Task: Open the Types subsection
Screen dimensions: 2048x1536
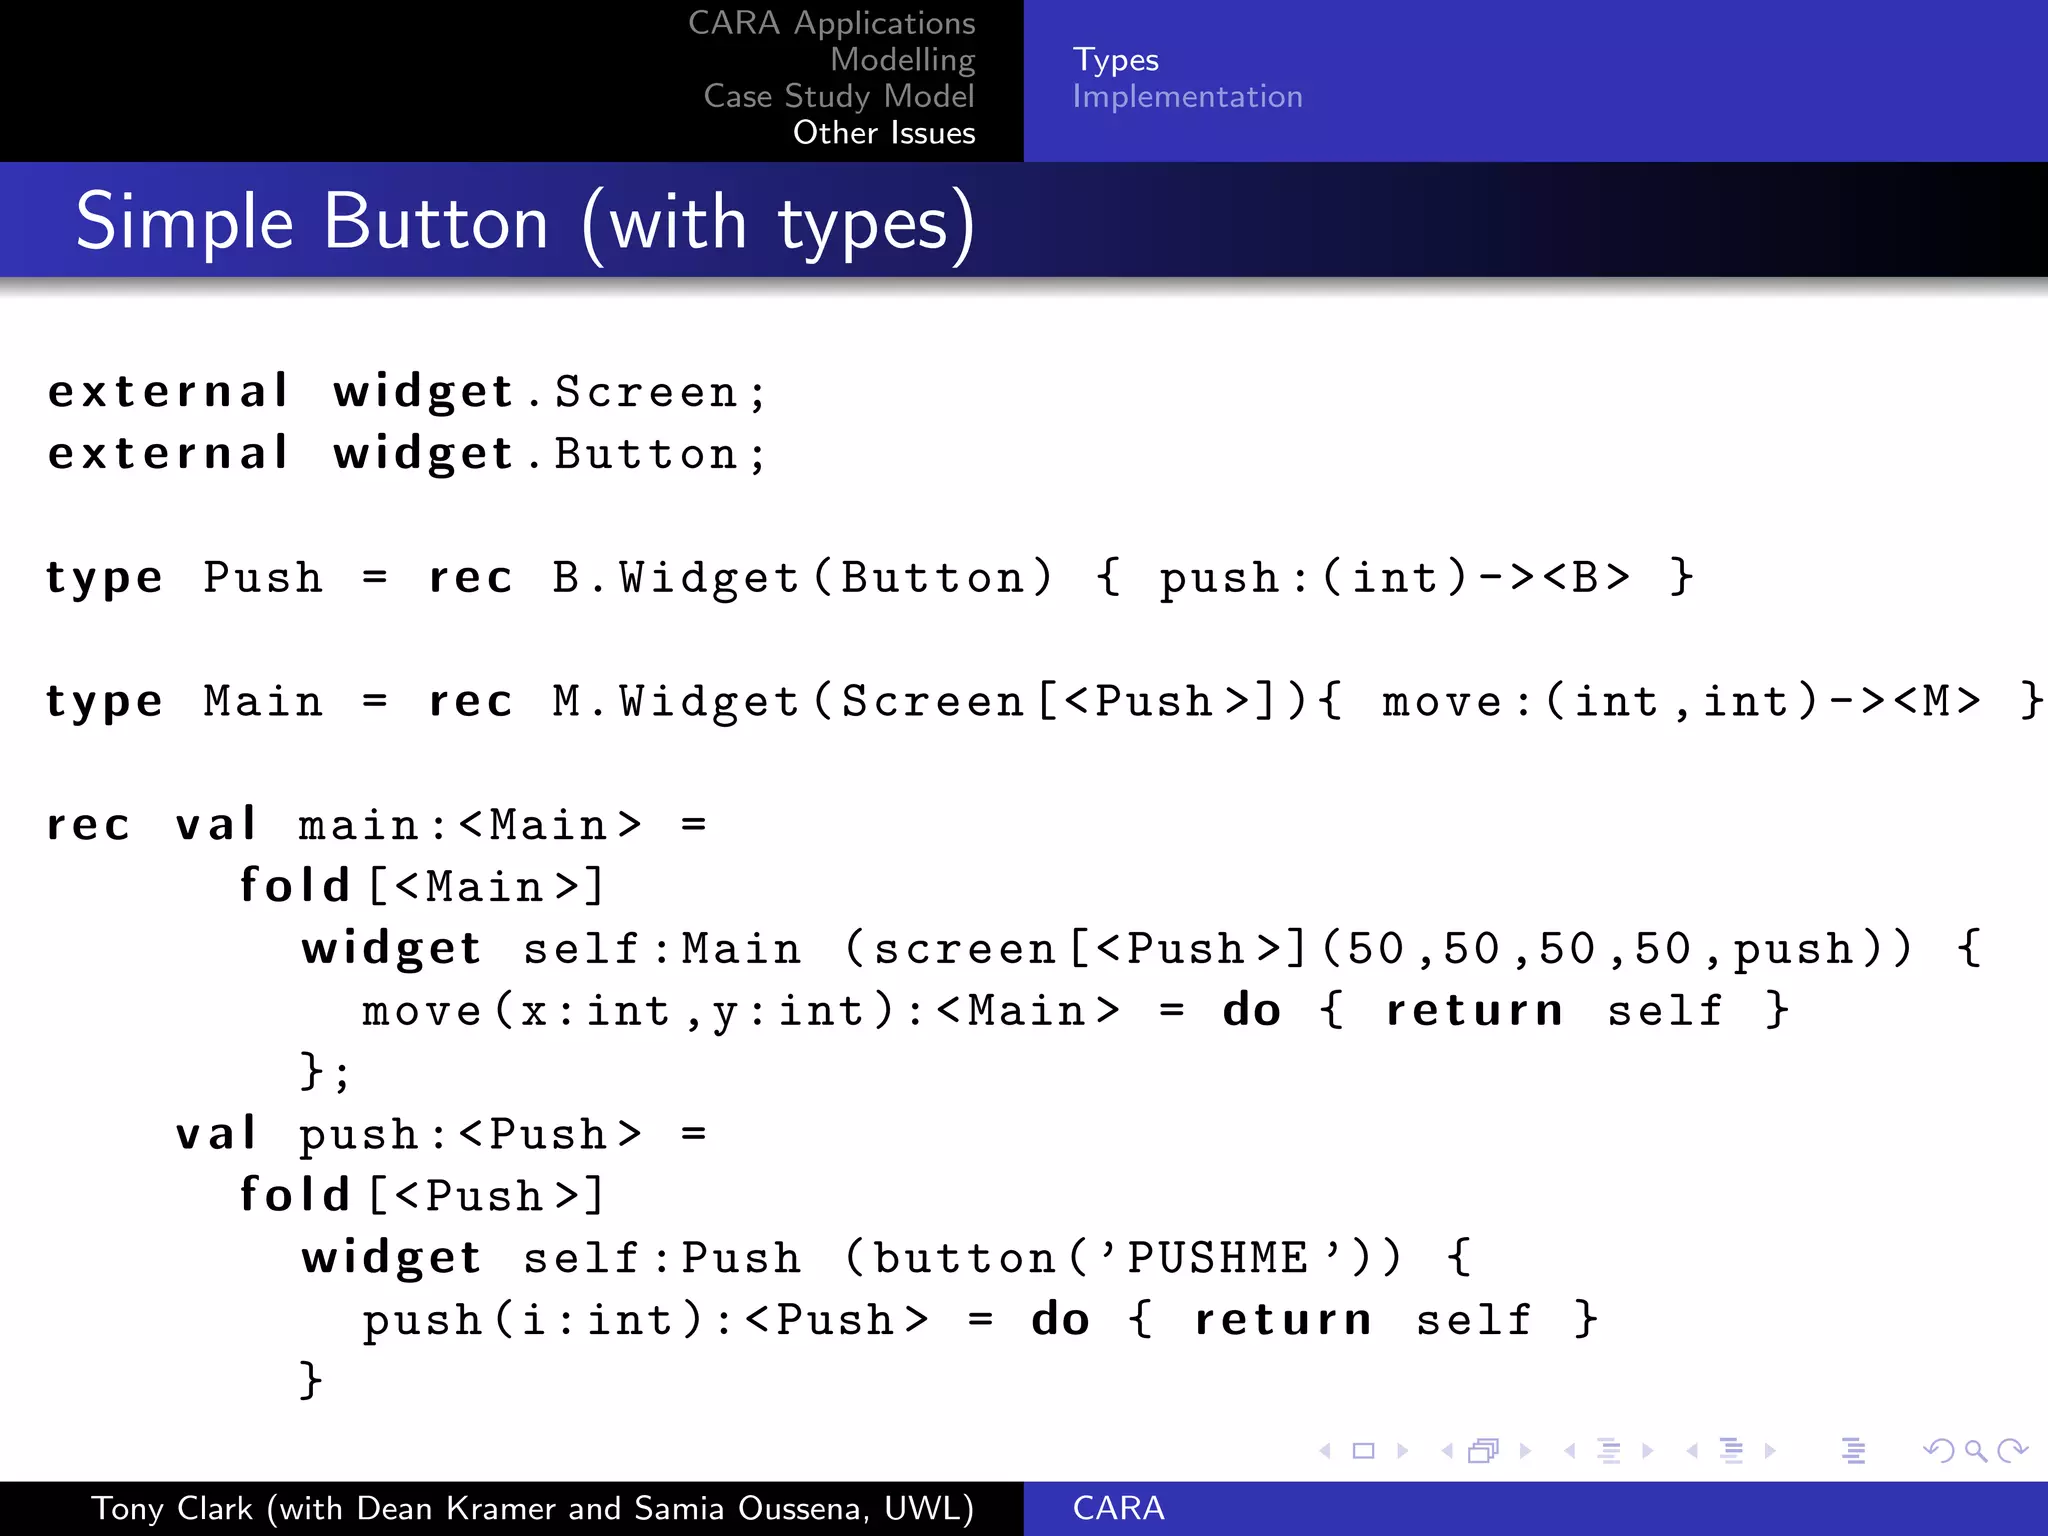Action: click(x=1116, y=61)
